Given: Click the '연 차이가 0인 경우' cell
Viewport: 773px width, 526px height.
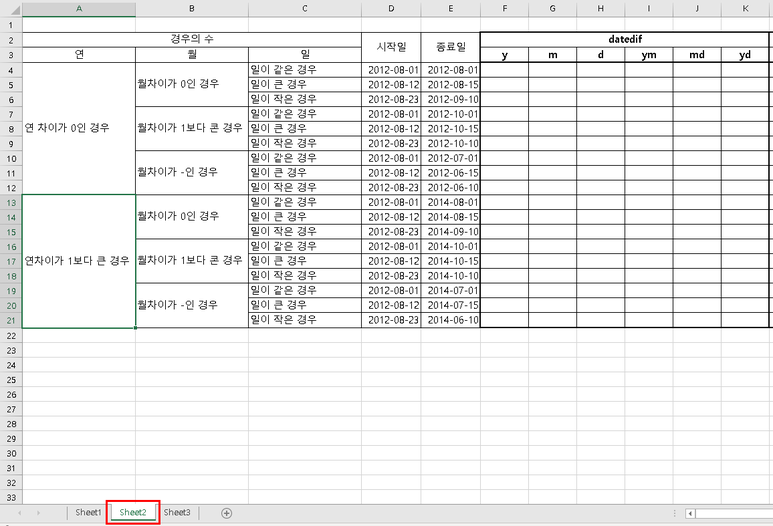Looking at the screenshot, I should [x=79, y=128].
